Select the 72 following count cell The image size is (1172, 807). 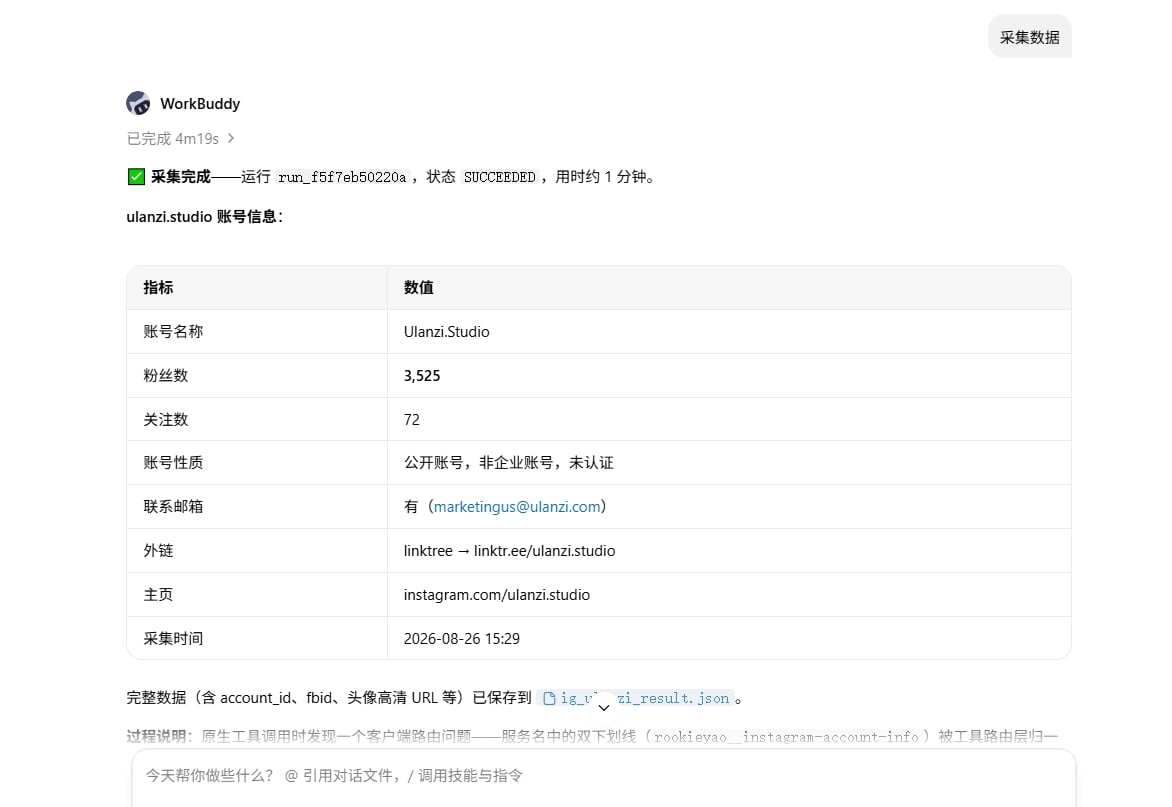[x=729, y=420]
